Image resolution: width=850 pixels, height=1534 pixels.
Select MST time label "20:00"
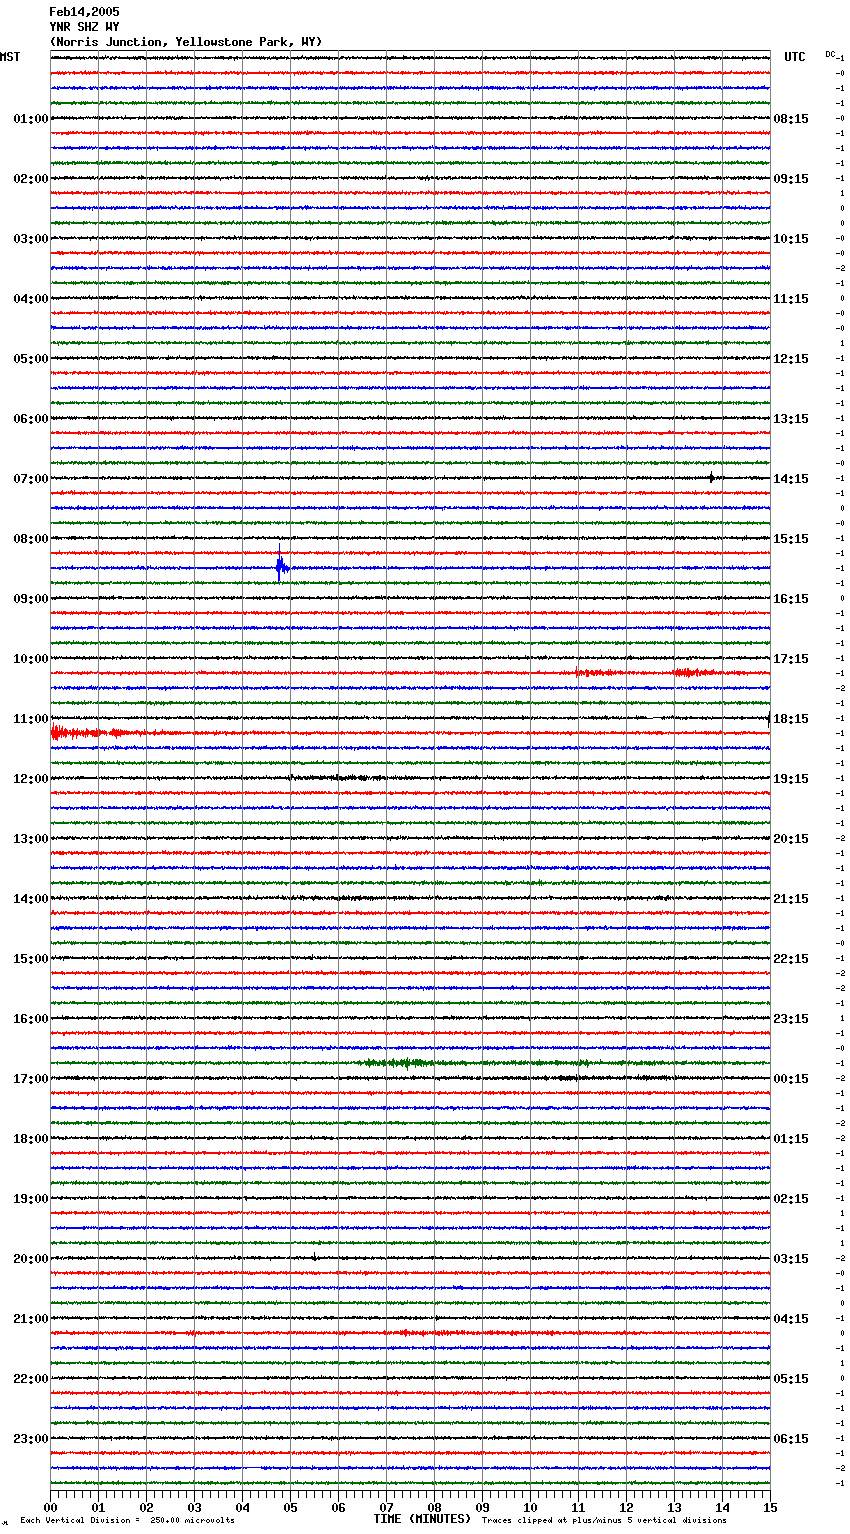click(x=31, y=1259)
